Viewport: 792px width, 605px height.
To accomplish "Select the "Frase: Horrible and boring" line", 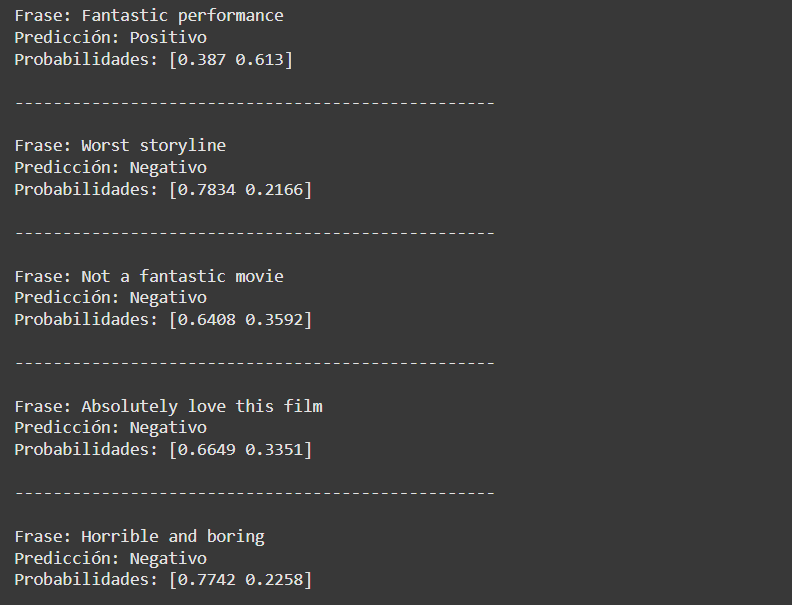I will 139,537.
